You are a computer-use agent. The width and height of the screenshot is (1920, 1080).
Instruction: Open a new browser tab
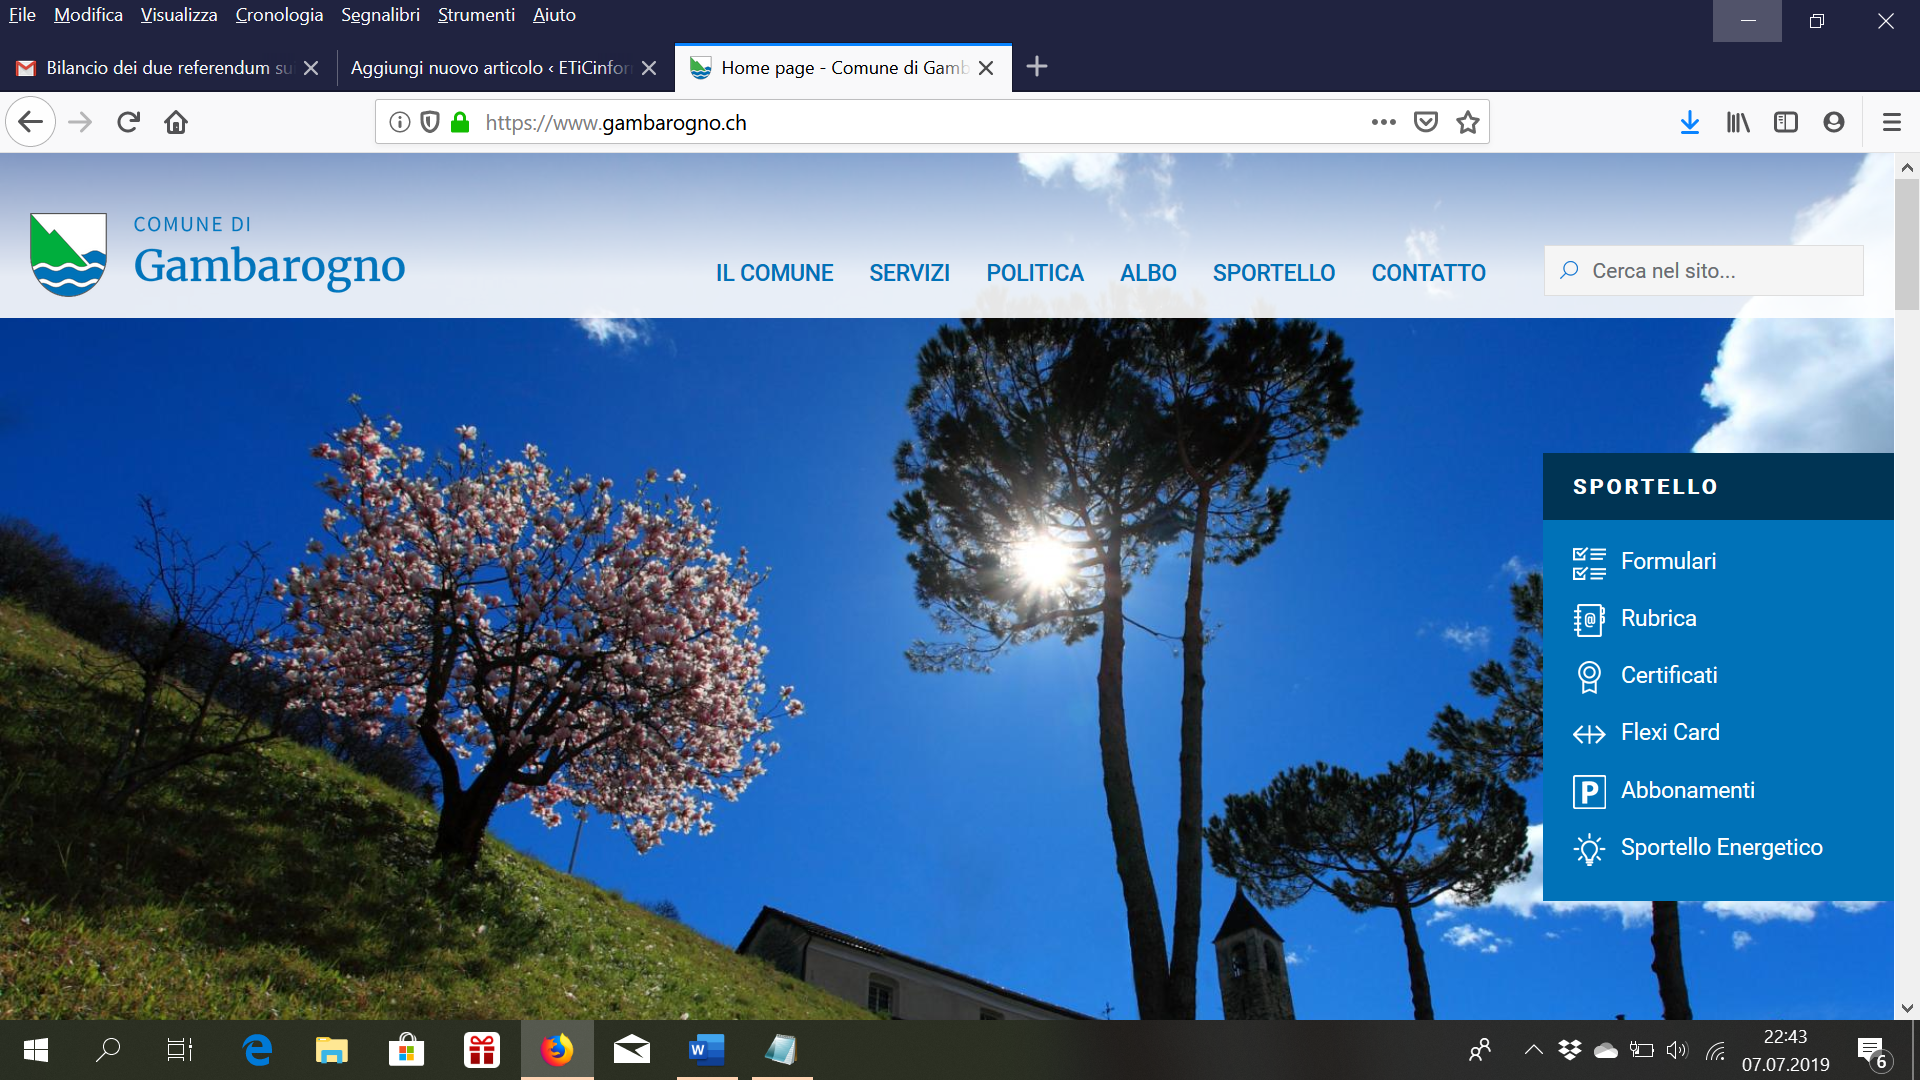[x=1037, y=67]
